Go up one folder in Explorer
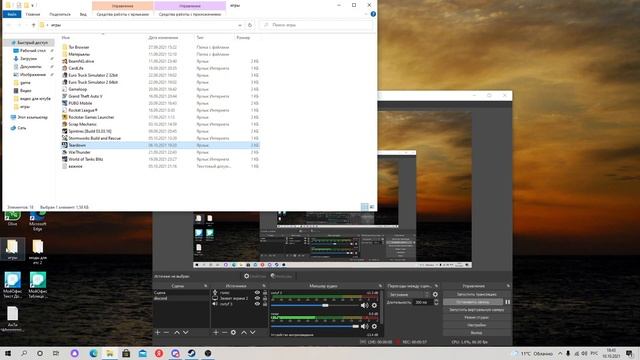 33,25
